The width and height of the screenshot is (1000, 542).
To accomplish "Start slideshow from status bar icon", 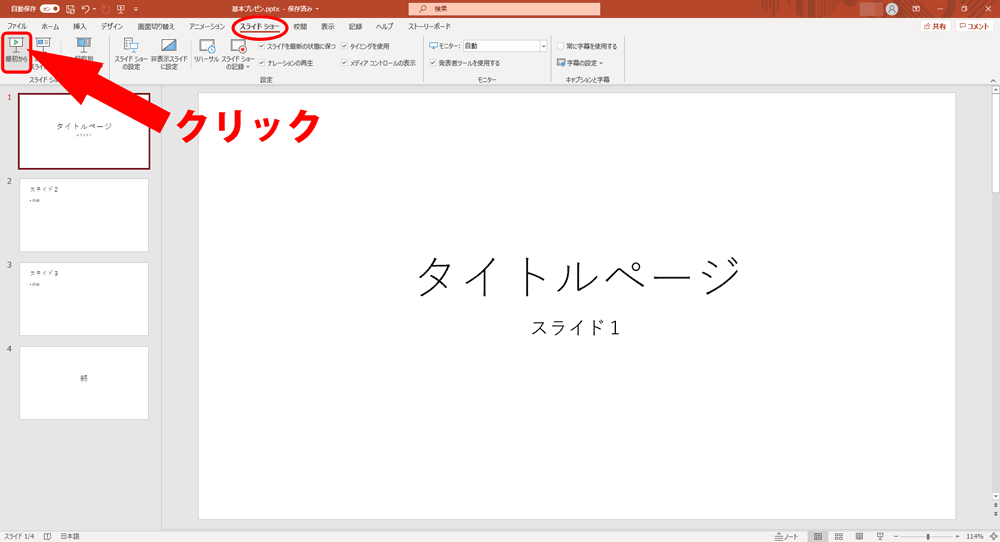I will click(880, 536).
